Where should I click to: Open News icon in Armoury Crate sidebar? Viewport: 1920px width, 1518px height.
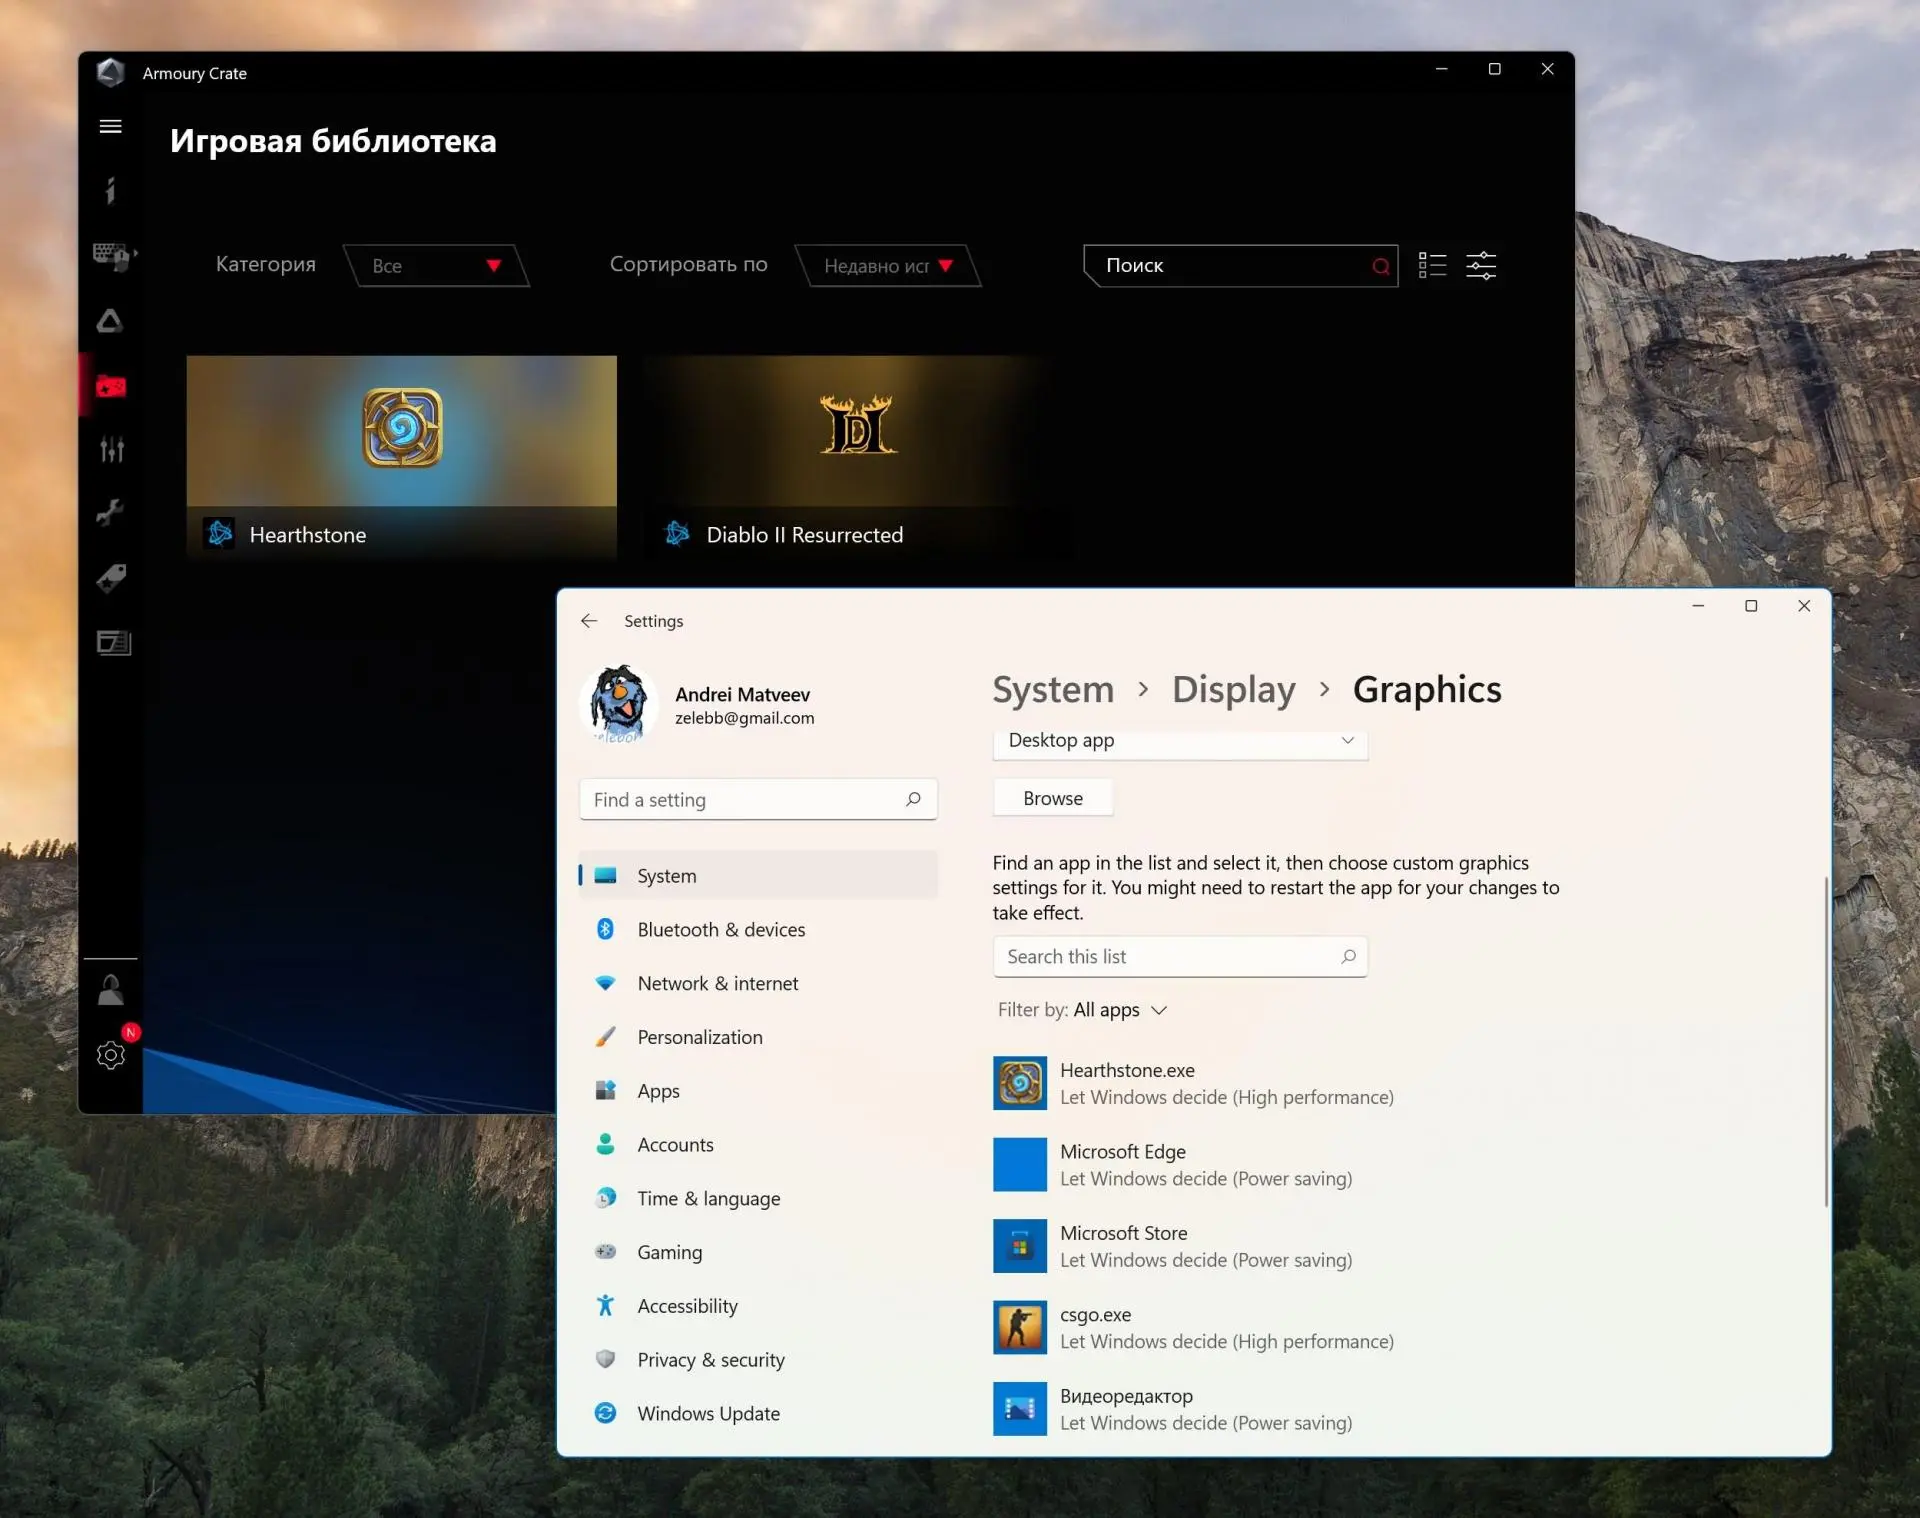coord(113,642)
